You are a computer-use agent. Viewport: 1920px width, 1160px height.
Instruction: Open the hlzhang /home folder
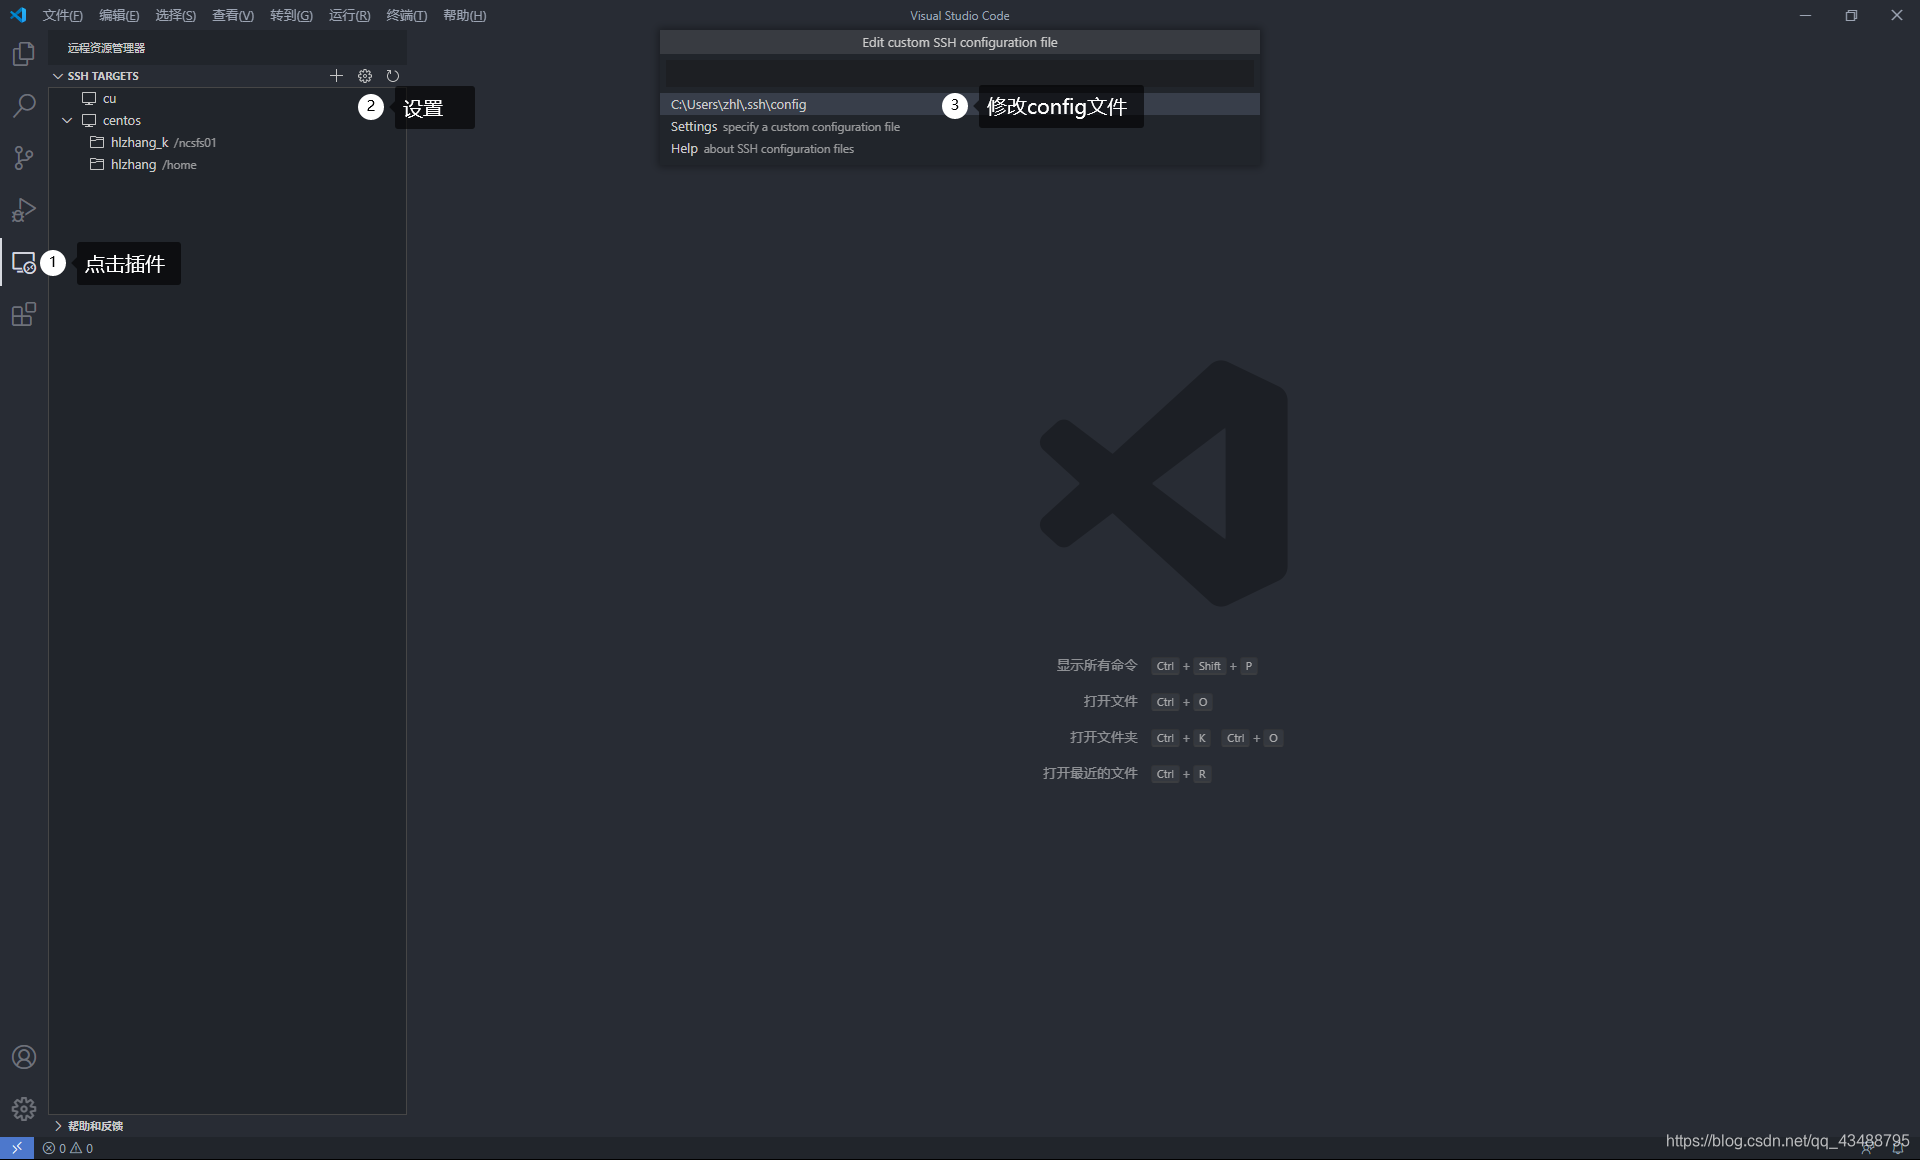[x=228, y=164]
